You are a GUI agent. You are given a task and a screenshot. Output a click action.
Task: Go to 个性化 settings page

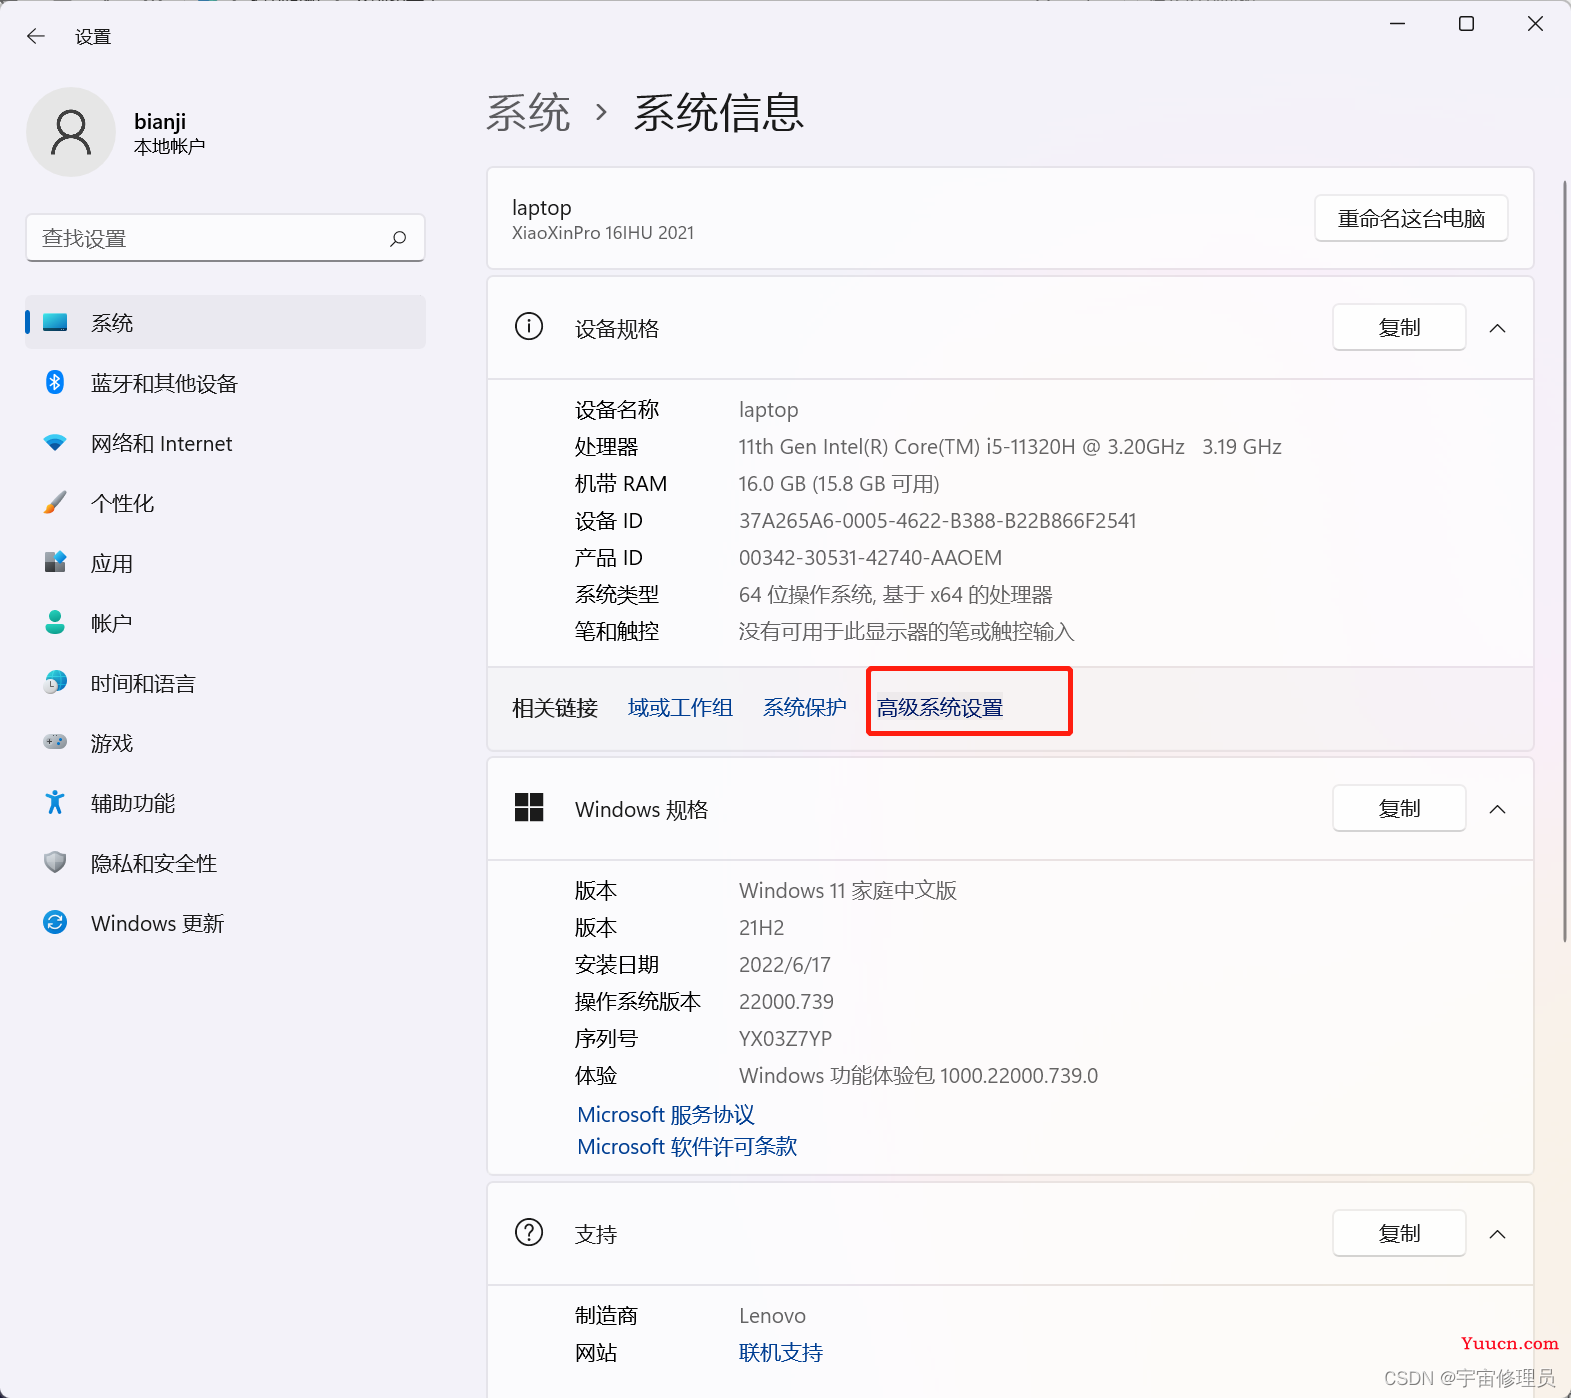tap(225, 503)
